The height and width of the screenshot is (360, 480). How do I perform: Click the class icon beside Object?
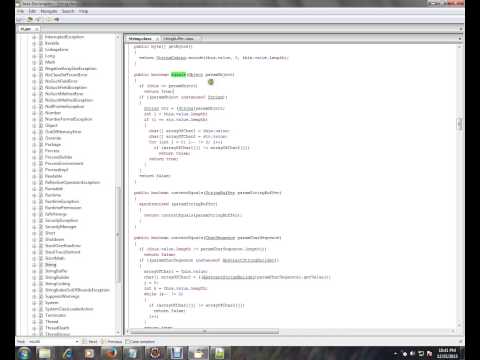pyautogui.click(x=41, y=126)
